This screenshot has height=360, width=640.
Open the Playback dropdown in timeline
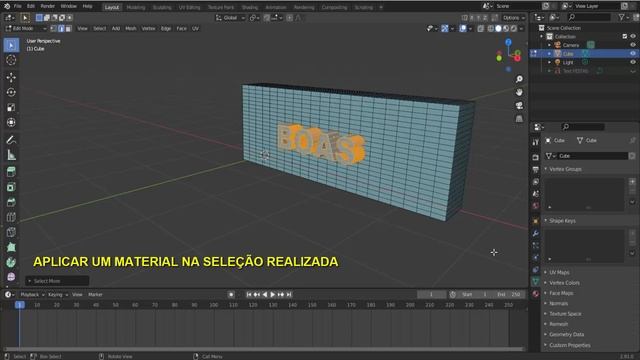coord(32,295)
